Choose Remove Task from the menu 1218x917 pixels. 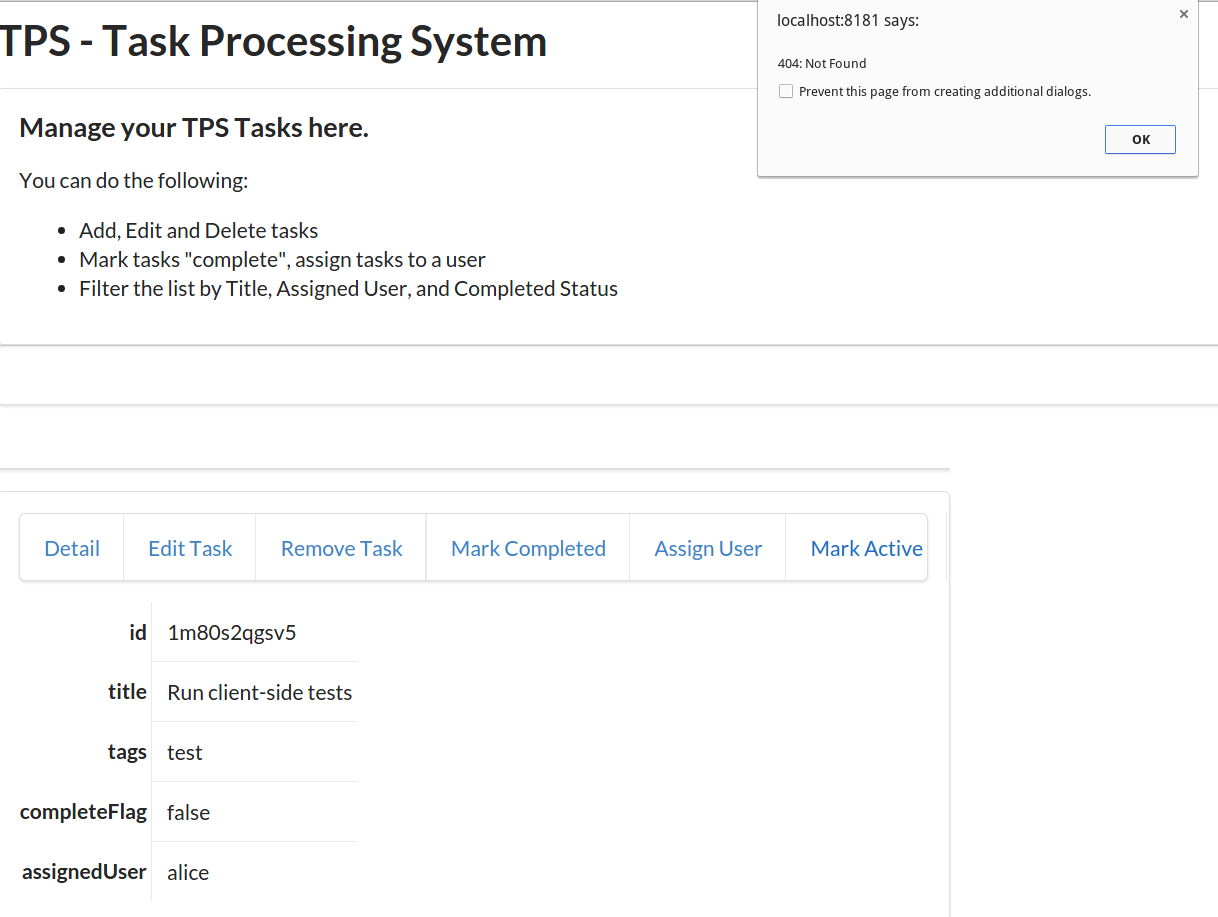[x=341, y=548]
